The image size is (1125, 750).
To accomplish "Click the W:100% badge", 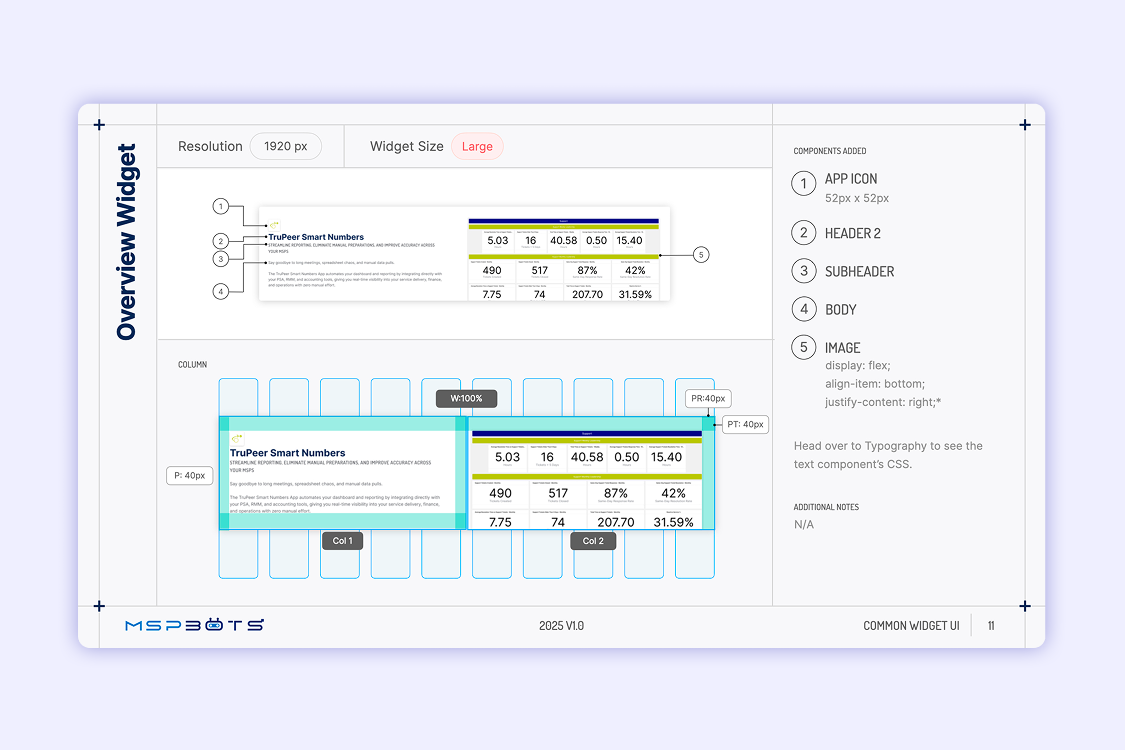I will [466, 398].
